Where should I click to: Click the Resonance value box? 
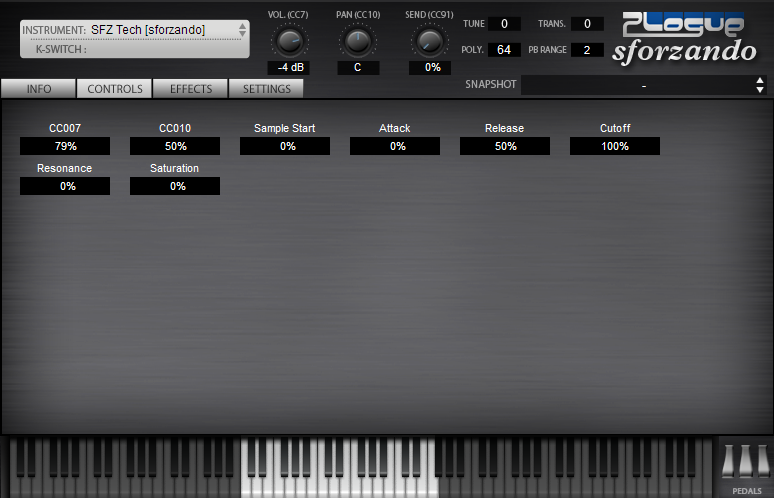point(65,186)
